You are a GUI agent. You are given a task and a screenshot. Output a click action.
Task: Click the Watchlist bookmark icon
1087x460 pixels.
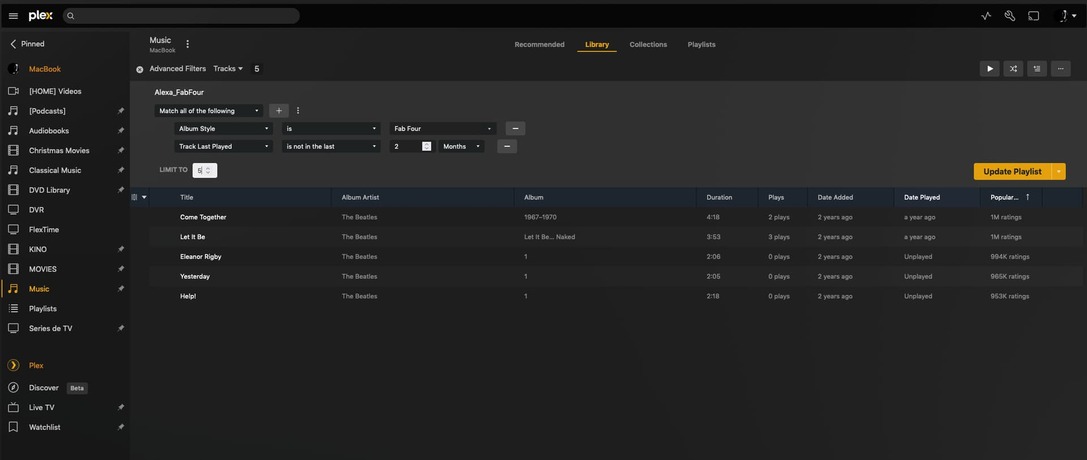click(x=13, y=427)
